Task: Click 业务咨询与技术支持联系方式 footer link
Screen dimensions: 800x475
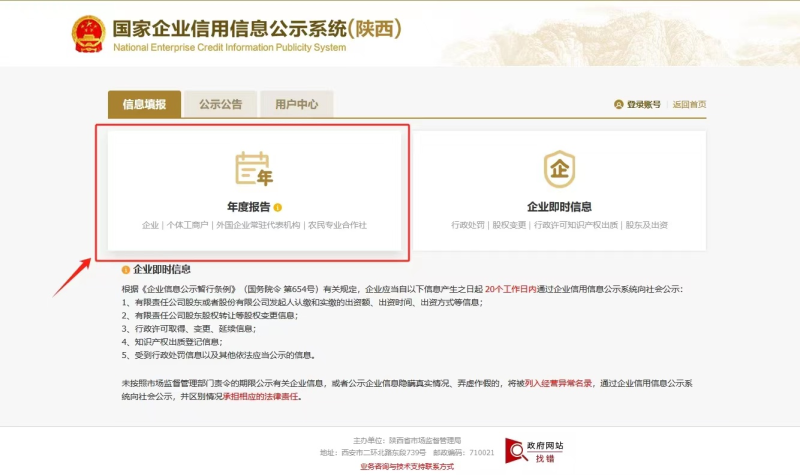Action: 407,466
